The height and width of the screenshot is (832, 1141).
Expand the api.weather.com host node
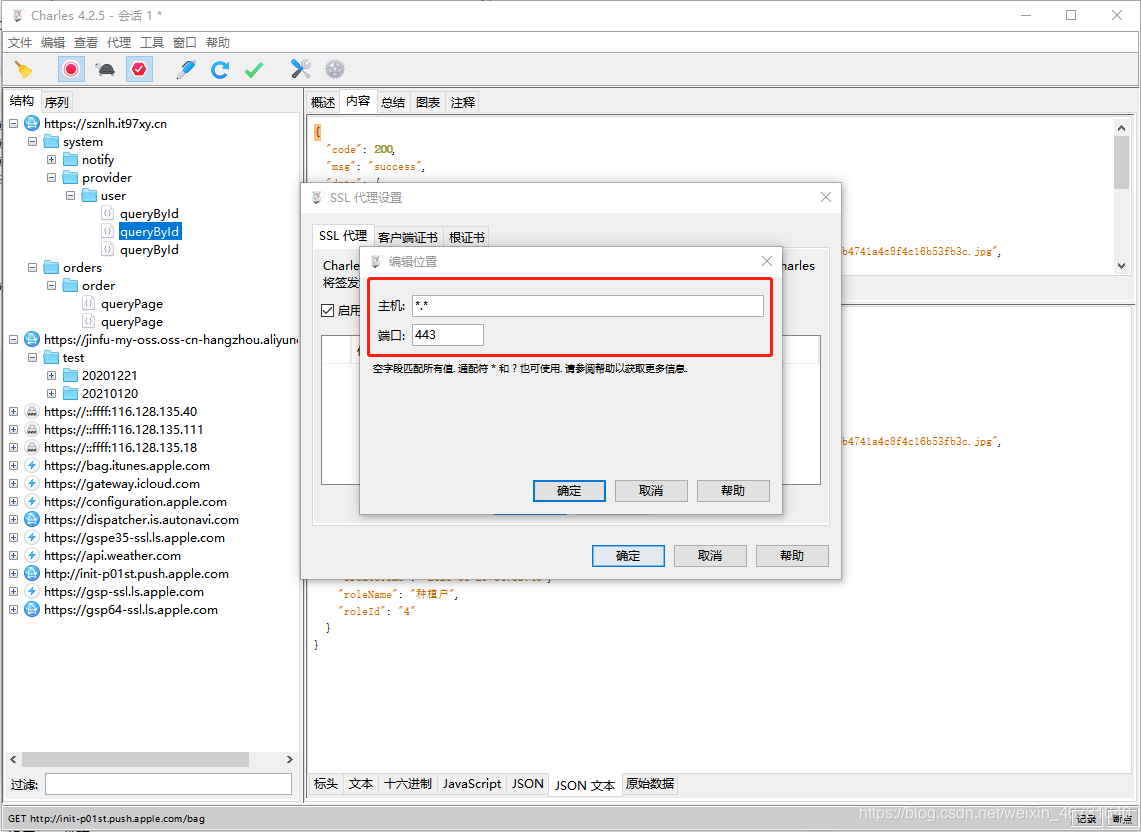pos(13,555)
